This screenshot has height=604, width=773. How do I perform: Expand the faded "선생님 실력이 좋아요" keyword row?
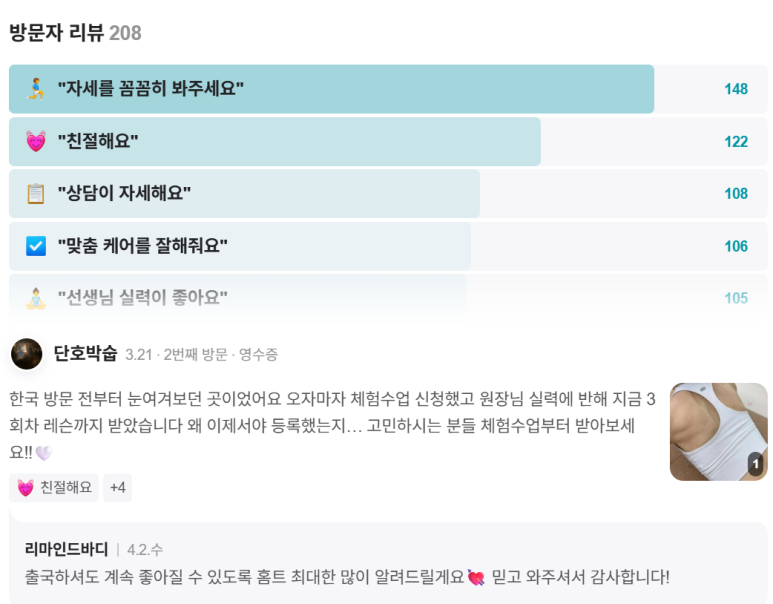pyautogui.click(x=388, y=298)
